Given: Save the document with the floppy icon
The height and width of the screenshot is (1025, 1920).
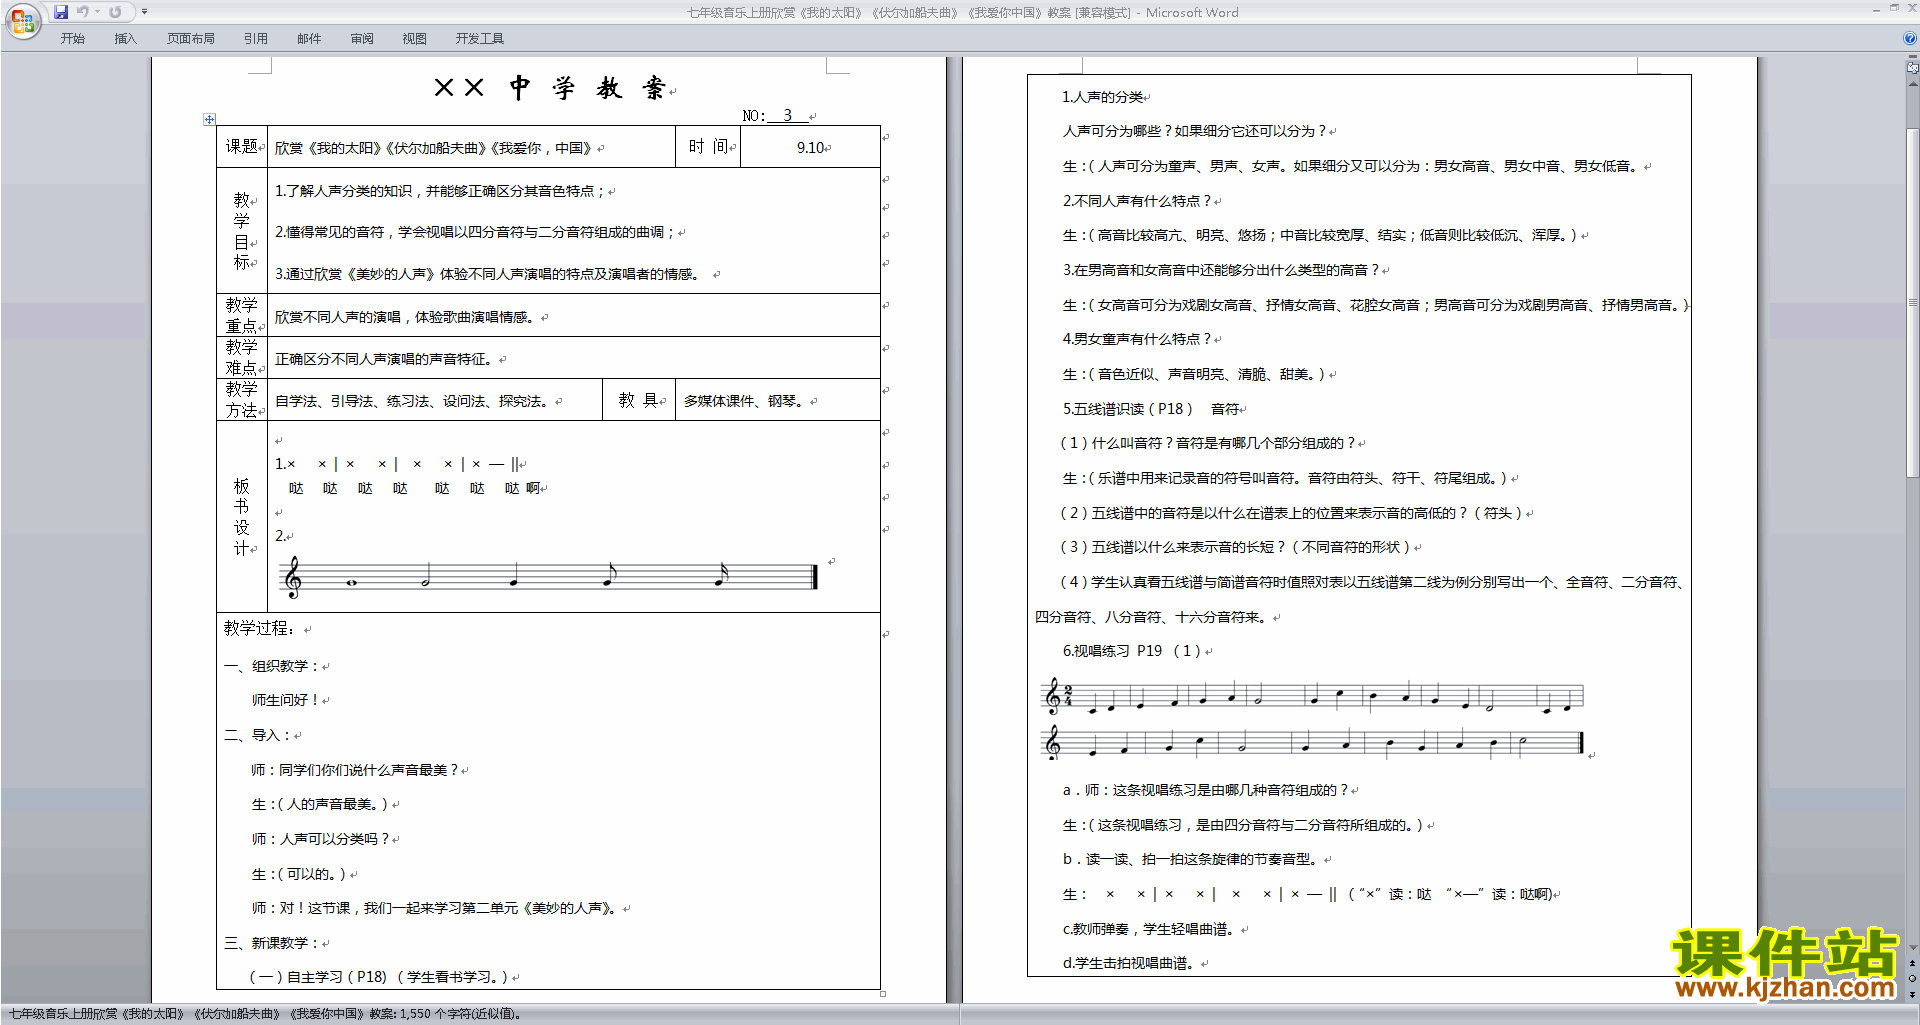Looking at the screenshot, I should 61,12.
